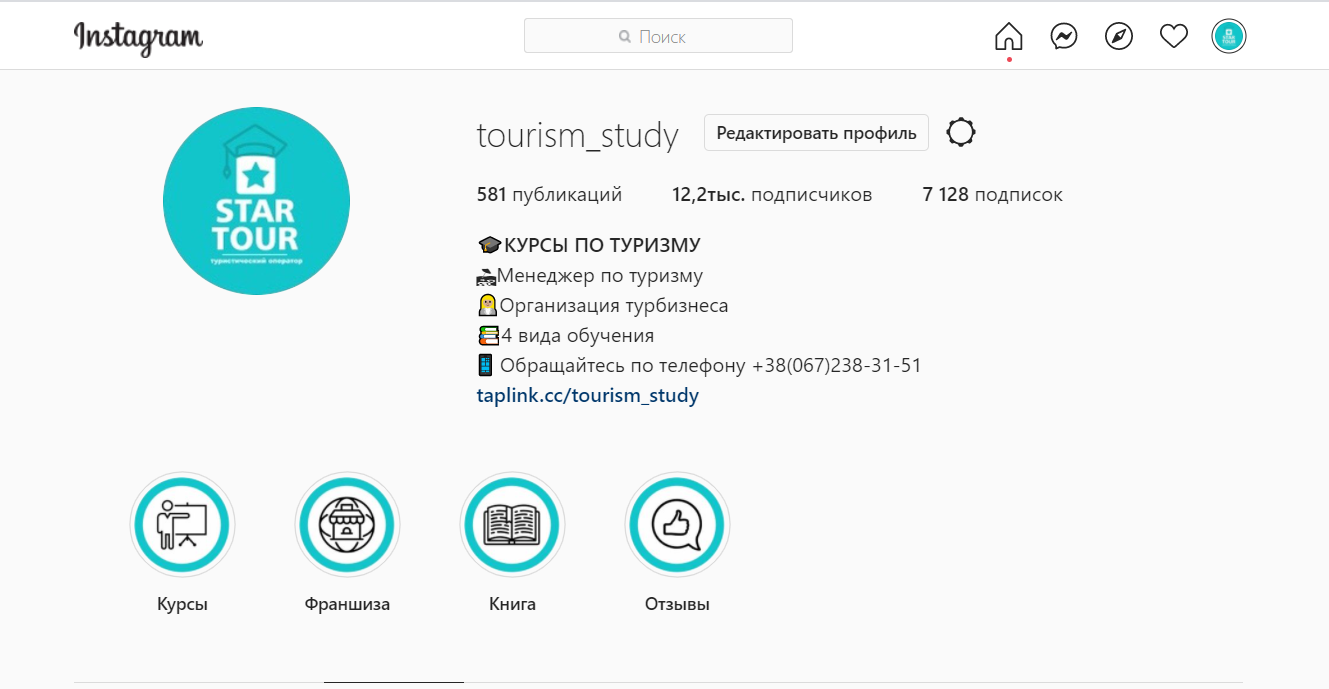Click the tourism_study username

578,135
